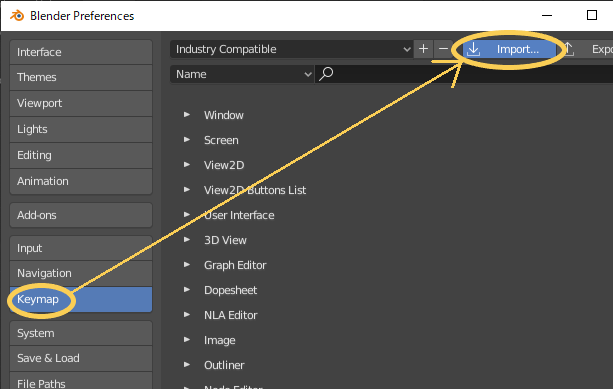The width and height of the screenshot is (613, 389).
Task: Expand the Screen keymap section
Action: (187, 140)
